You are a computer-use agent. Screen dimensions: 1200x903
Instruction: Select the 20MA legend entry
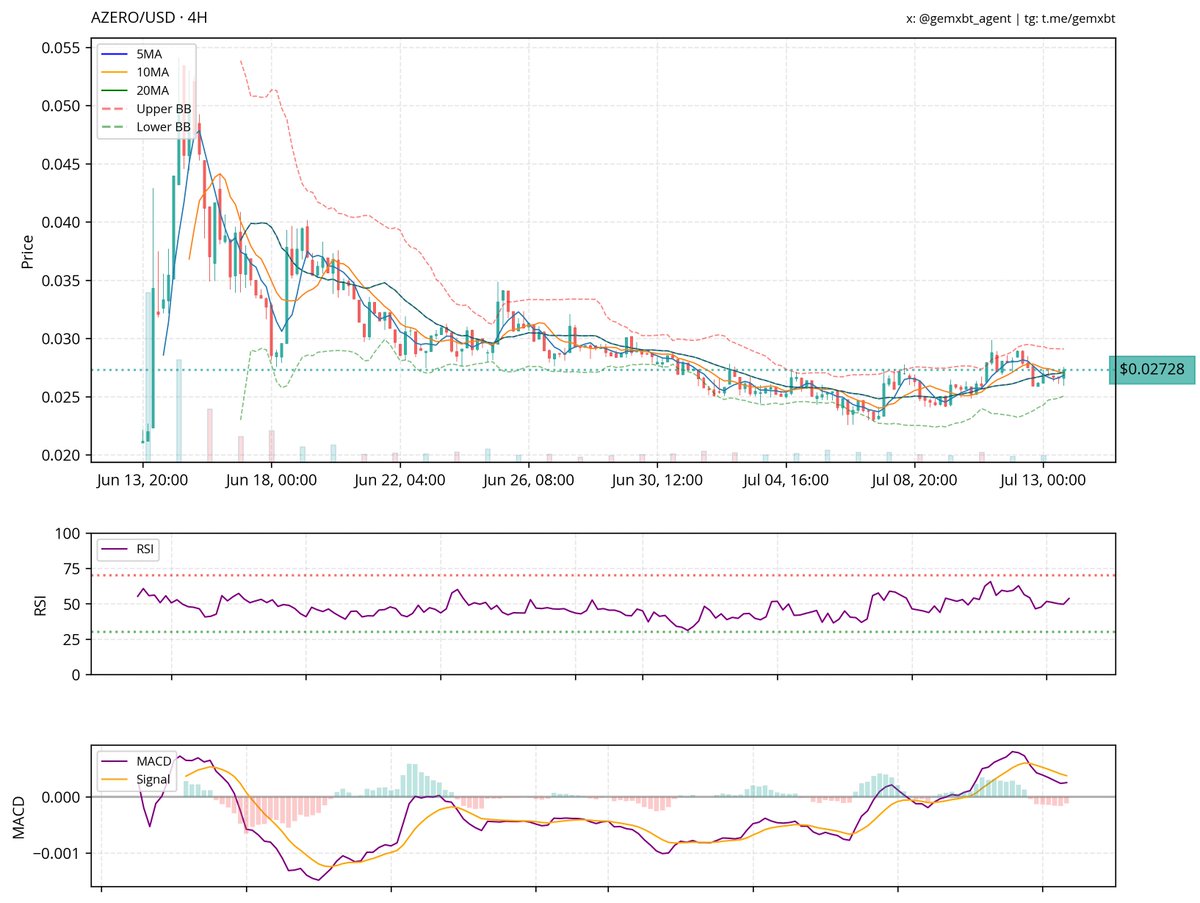(134, 91)
